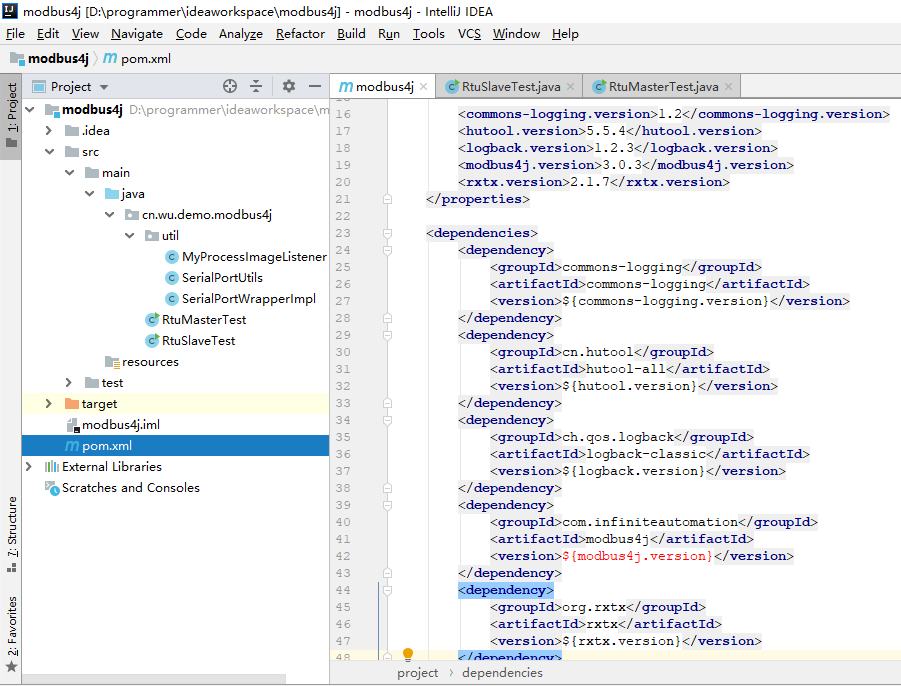Viewport: 901px width, 686px height.
Task: Collapse the util package
Action: coord(130,236)
